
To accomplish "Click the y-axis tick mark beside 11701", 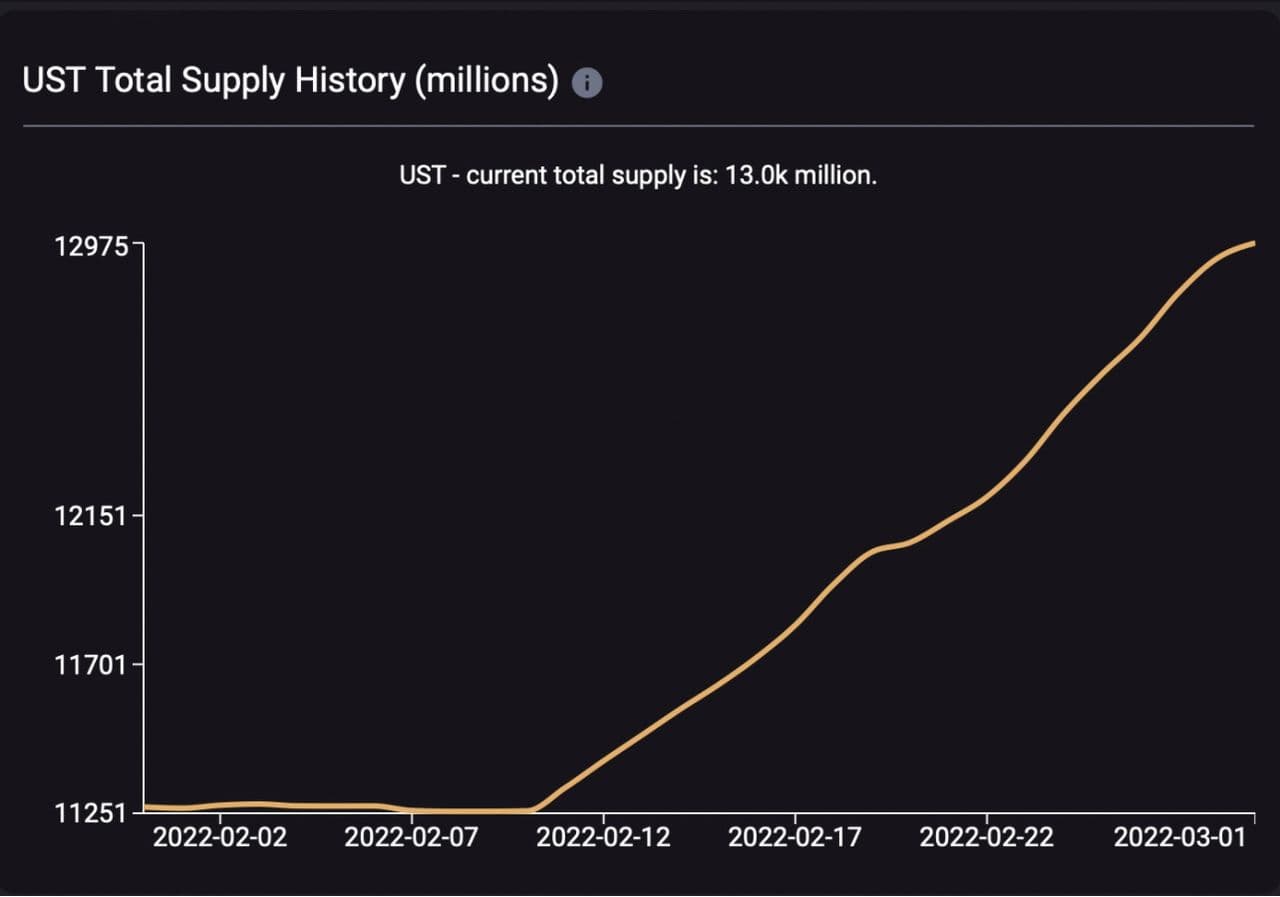I will [139, 663].
